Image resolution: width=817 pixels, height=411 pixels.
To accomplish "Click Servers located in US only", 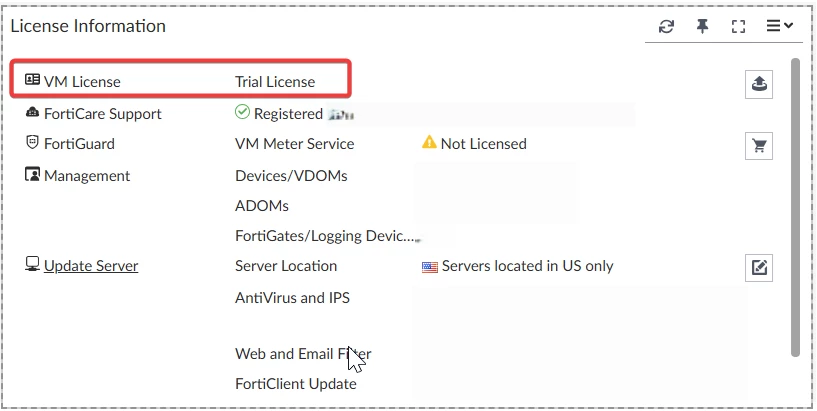I will coord(527,266).
